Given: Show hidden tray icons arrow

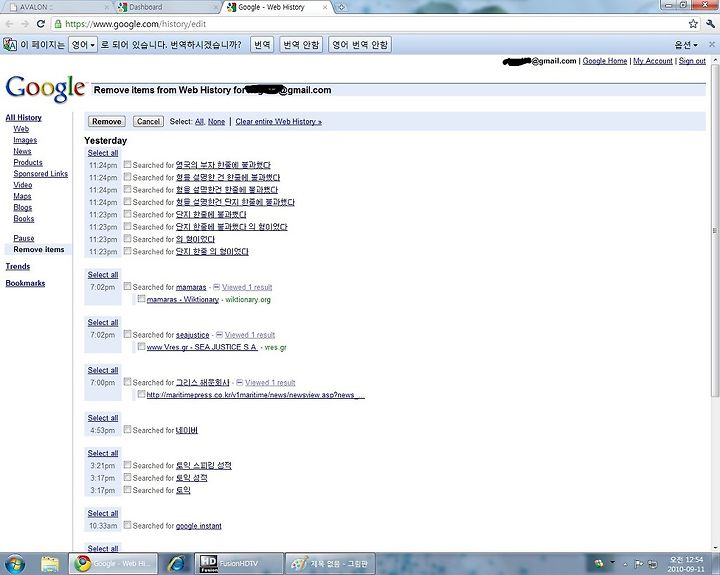Looking at the screenshot, I should click(625, 564).
